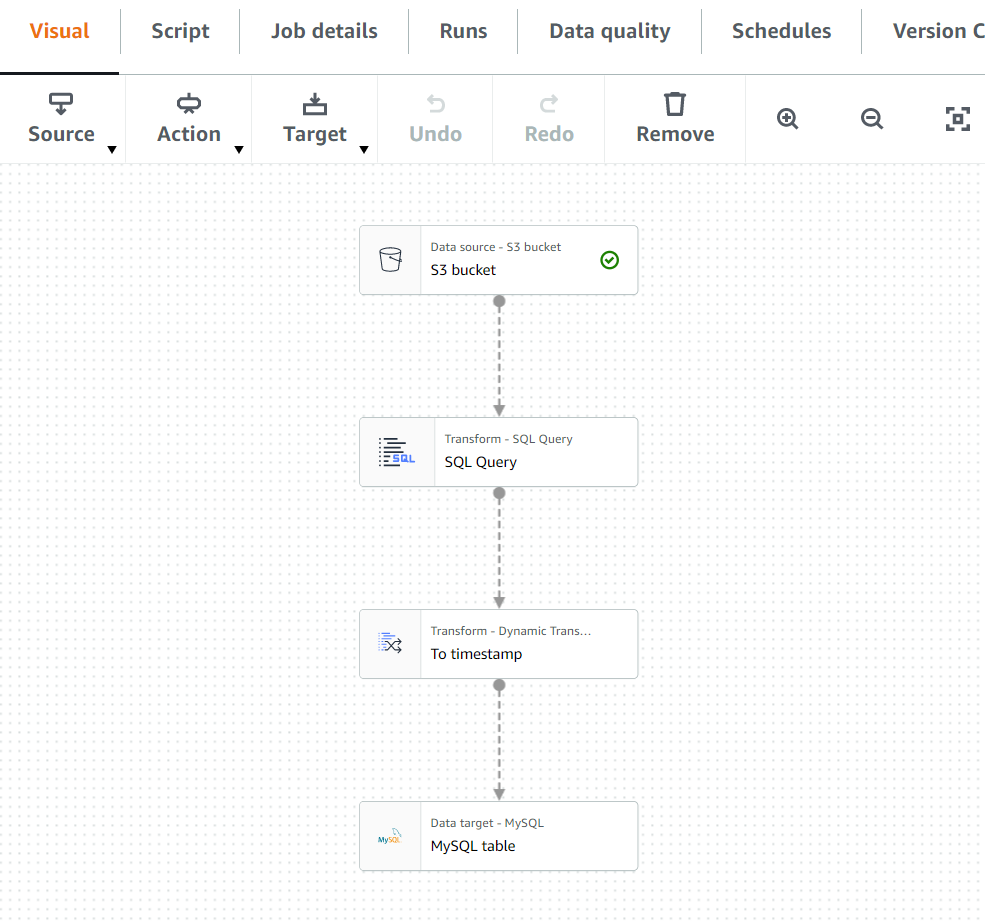
Task: Open the Target dropdown chevron
Action: click(364, 150)
